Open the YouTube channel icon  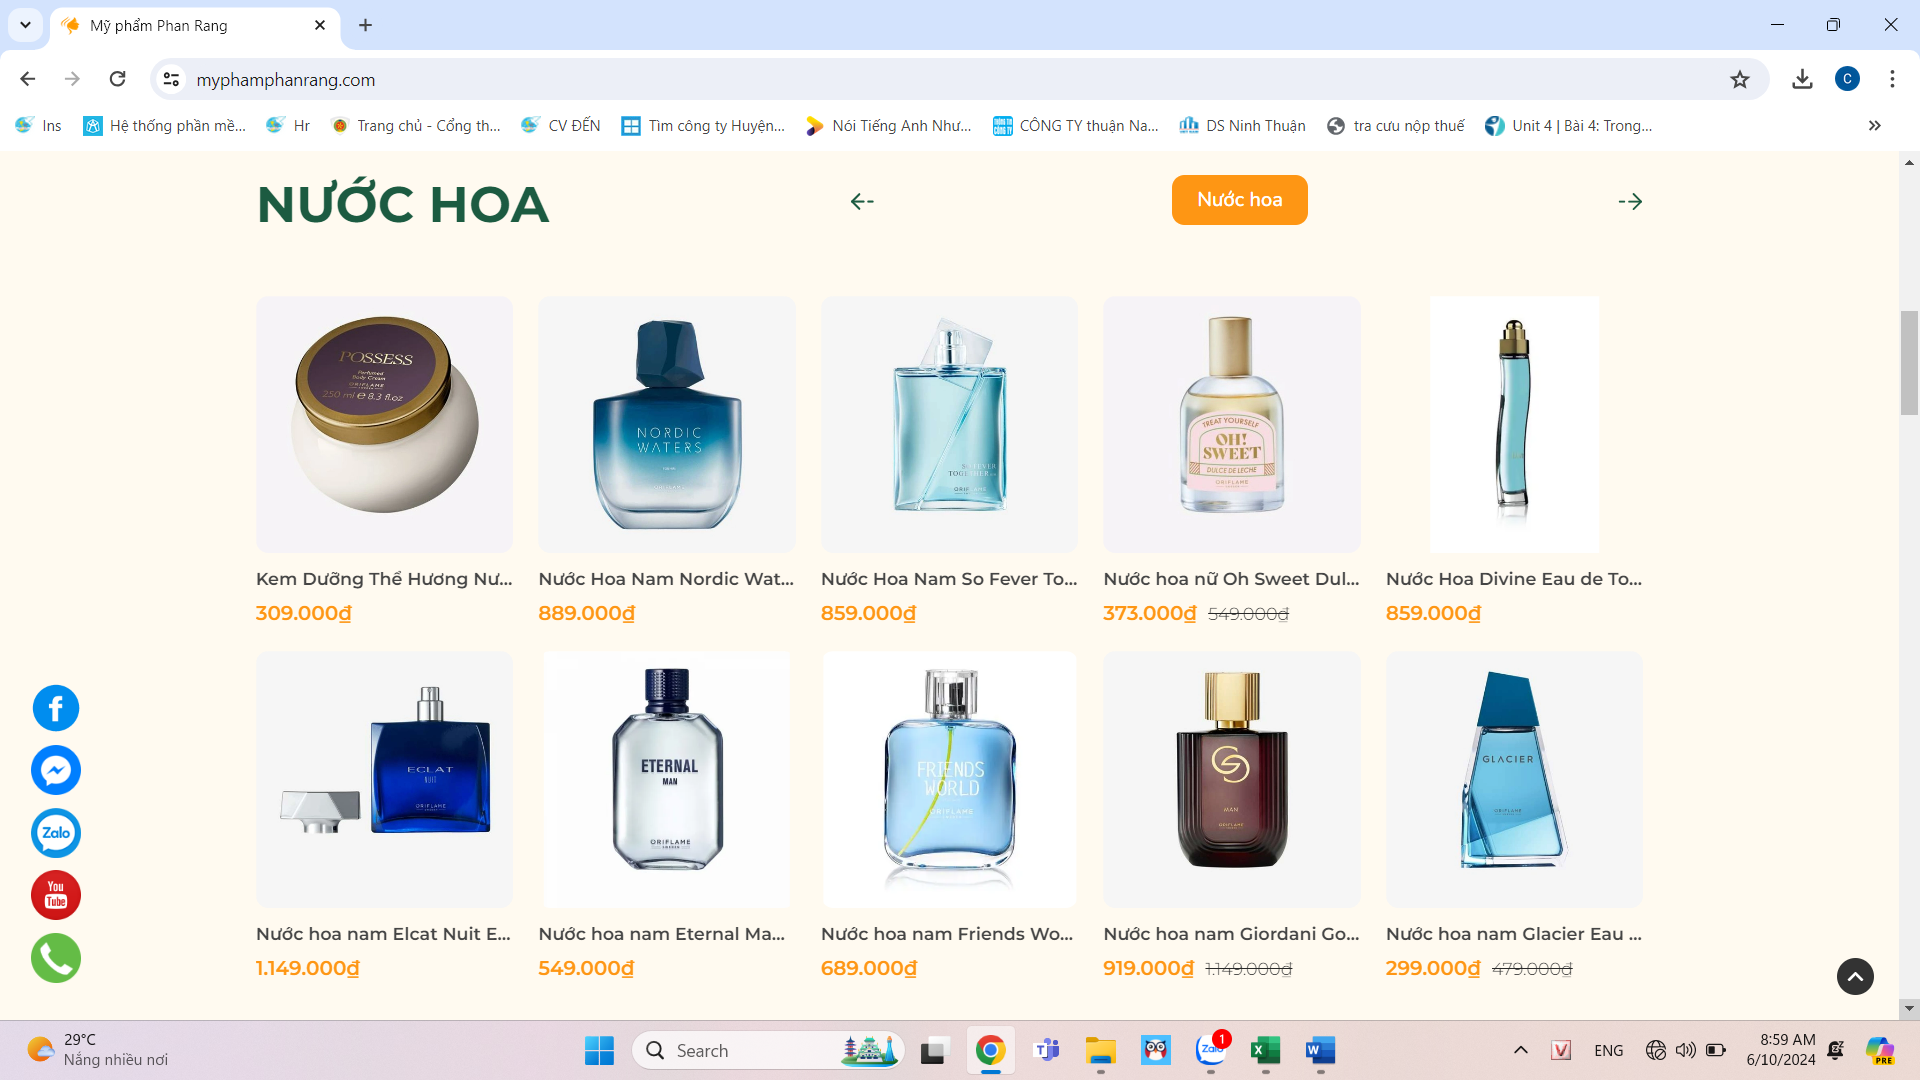(x=56, y=895)
